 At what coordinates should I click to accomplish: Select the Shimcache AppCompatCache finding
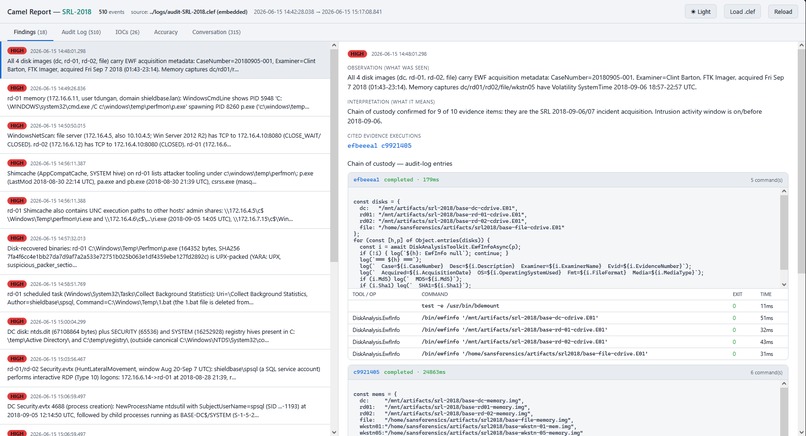point(165,173)
